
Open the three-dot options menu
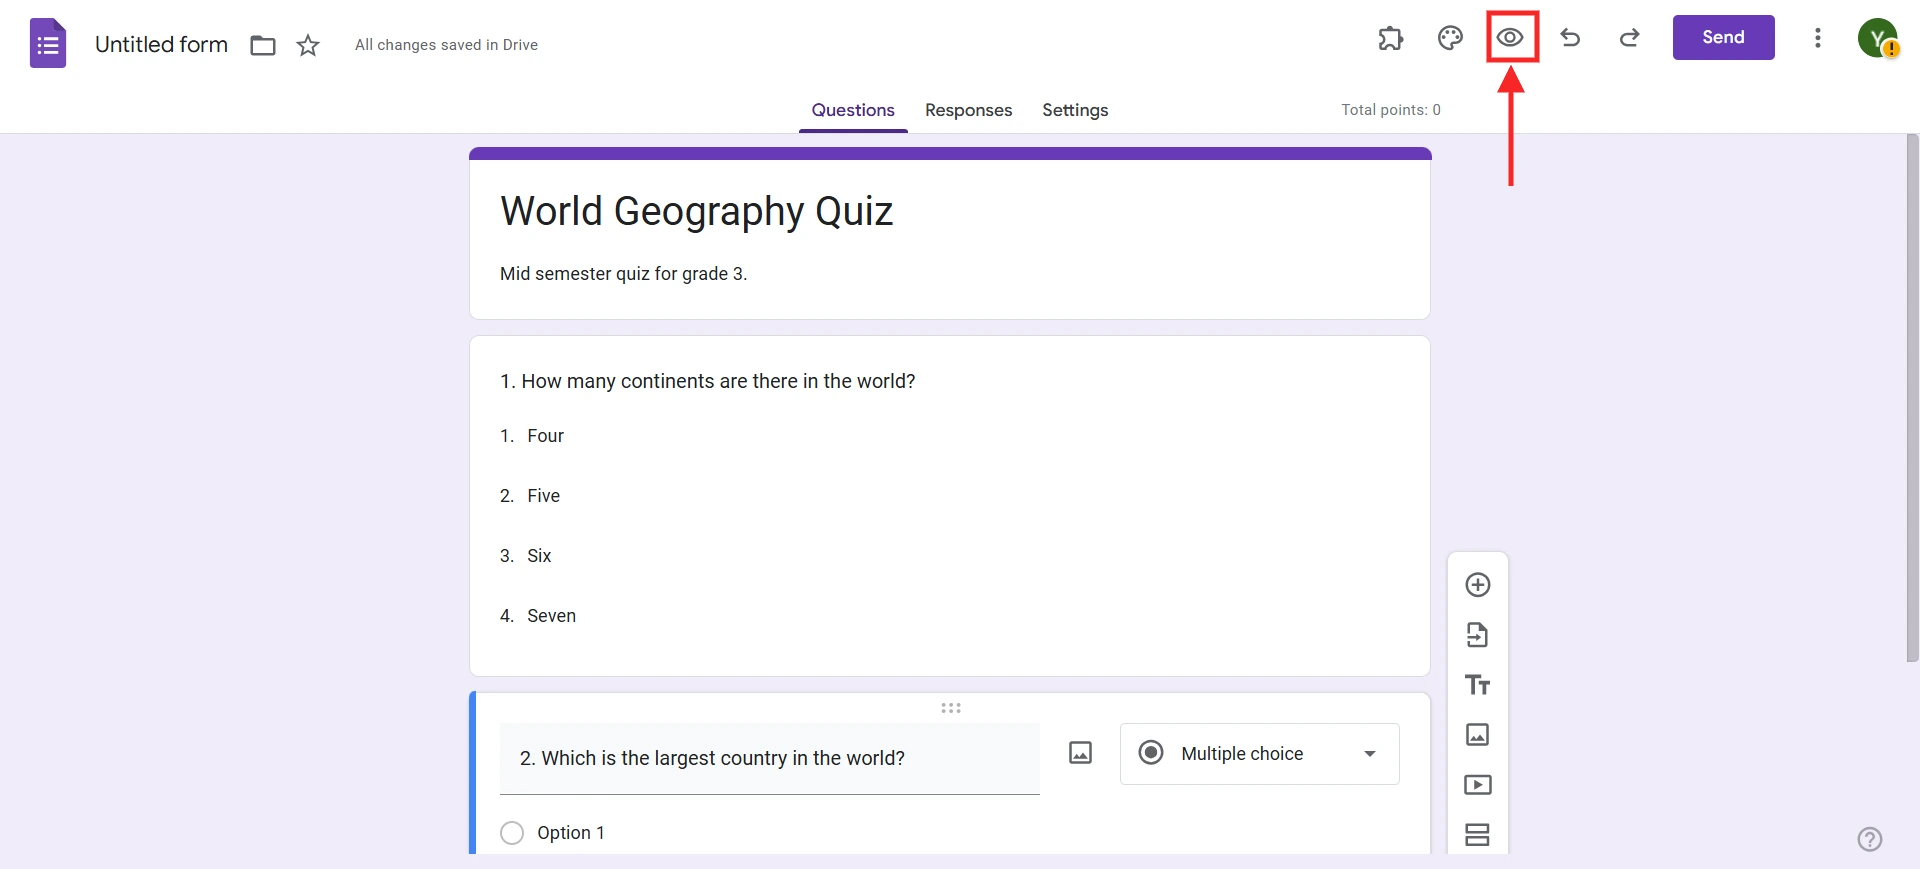point(1818,38)
